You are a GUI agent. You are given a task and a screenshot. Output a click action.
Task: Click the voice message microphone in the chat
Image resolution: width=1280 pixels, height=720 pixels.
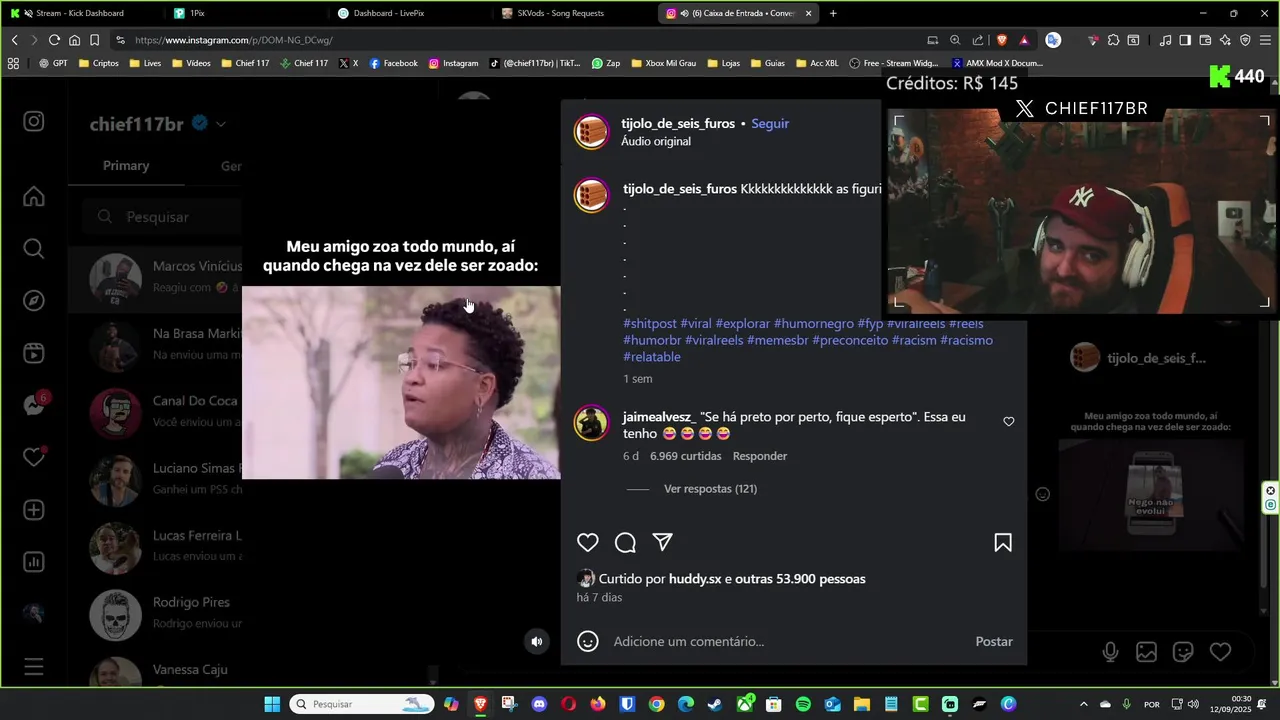pos(1110,652)
